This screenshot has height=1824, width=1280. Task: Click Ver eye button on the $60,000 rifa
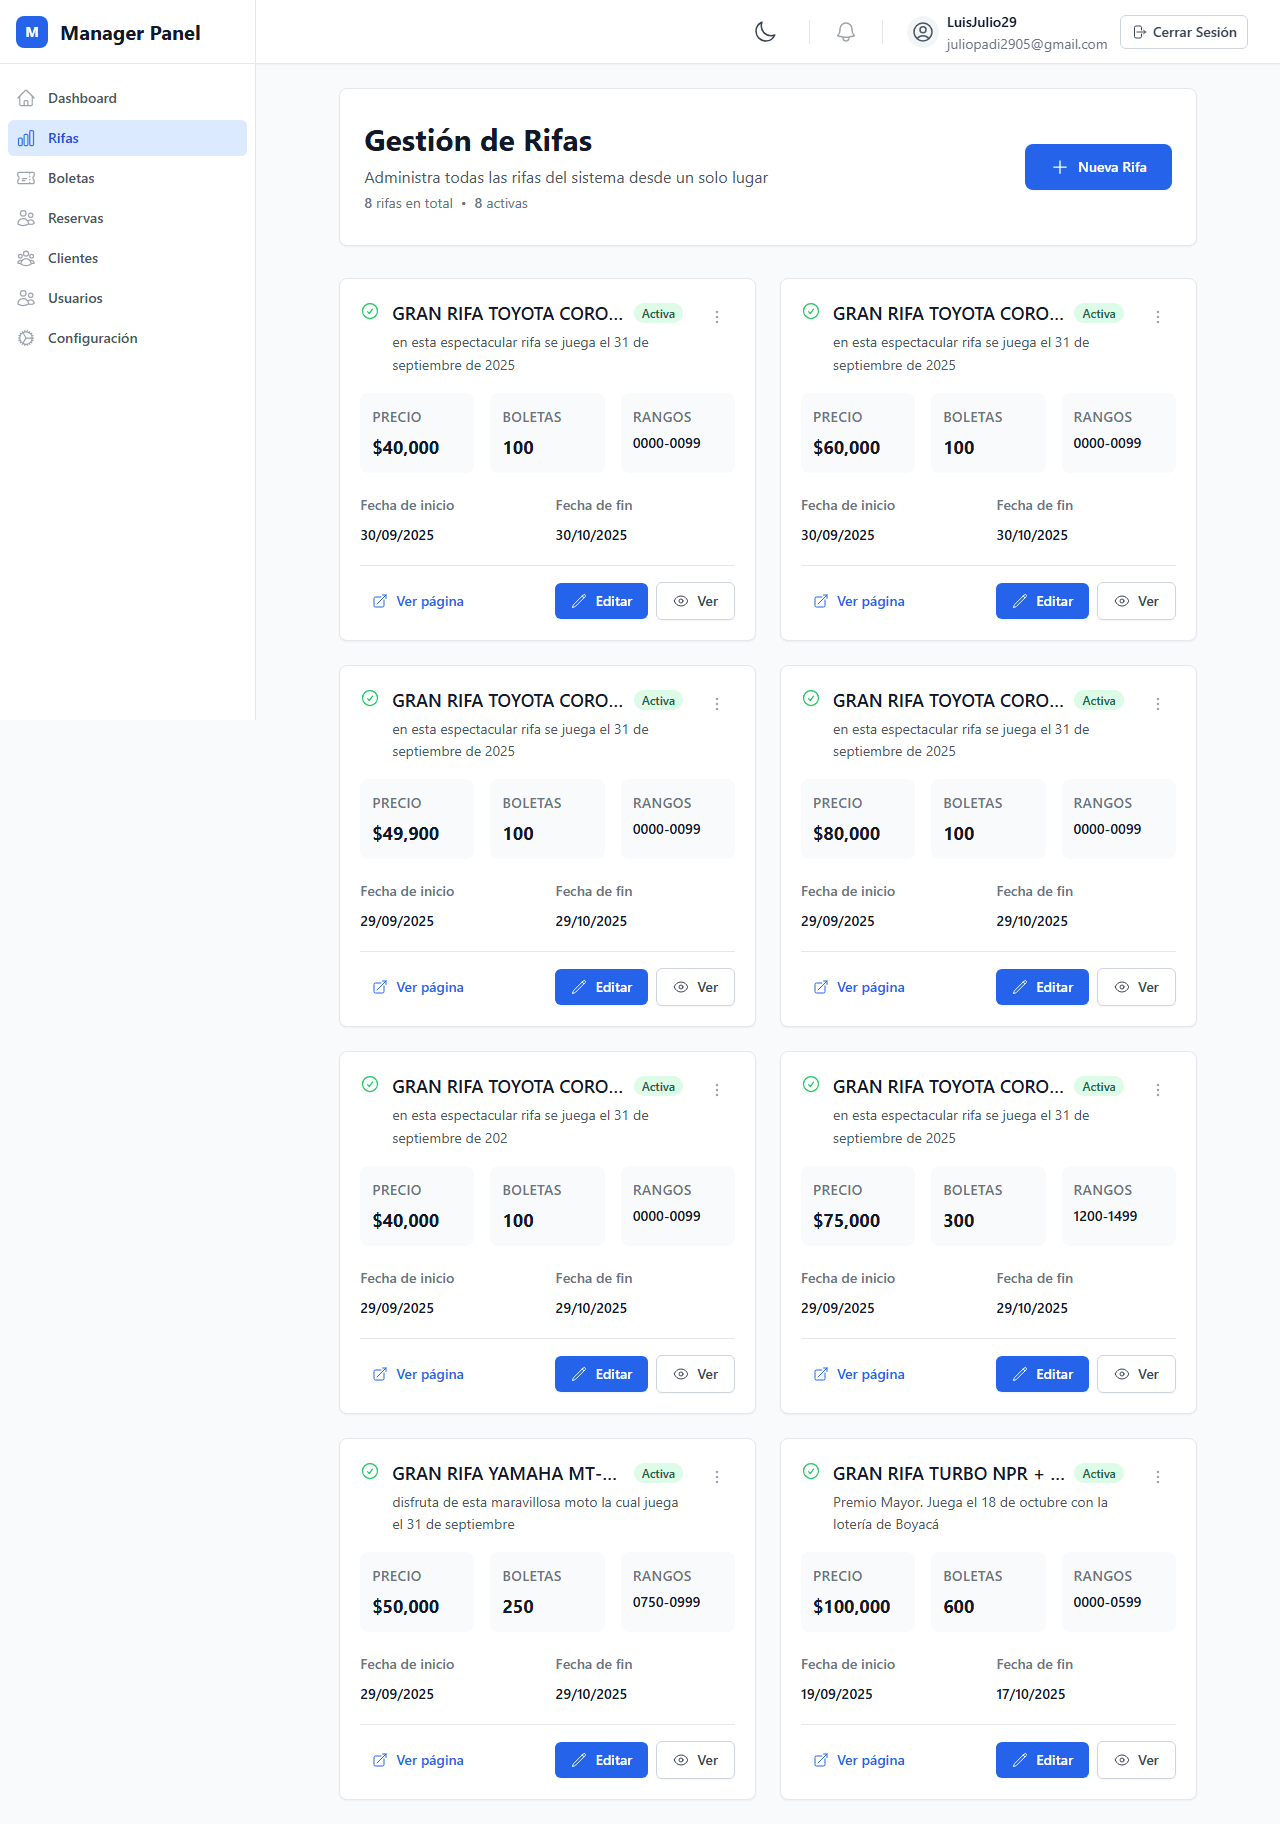1136,601
